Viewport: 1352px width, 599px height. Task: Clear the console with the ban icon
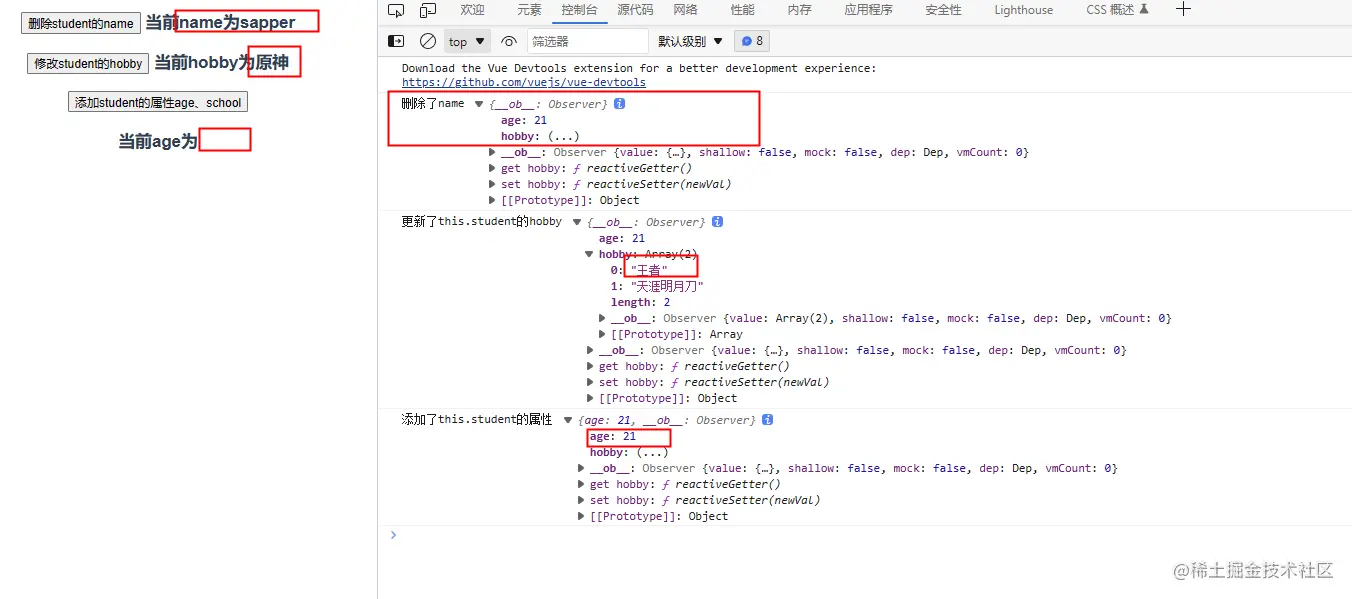tap(428, 41)
